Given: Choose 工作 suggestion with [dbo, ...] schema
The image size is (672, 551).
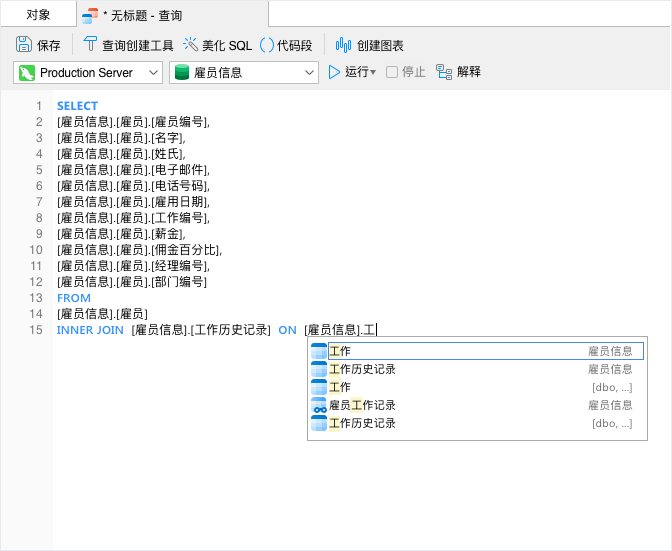Looking at the screenshot, I should pyautogui.click(x=477, y=387).
